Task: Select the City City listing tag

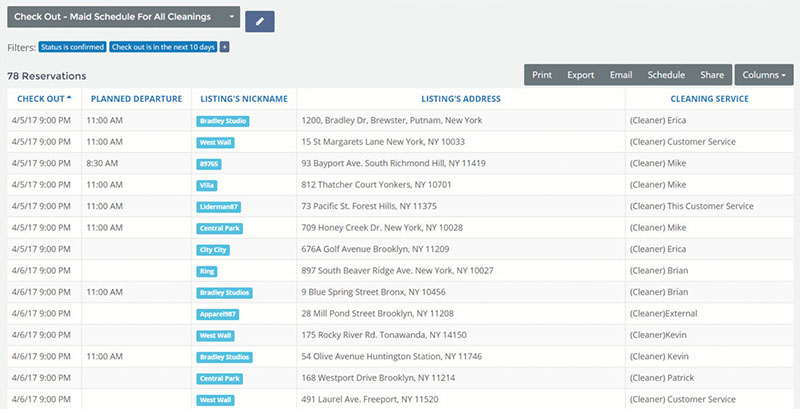Action: point(213,250)
